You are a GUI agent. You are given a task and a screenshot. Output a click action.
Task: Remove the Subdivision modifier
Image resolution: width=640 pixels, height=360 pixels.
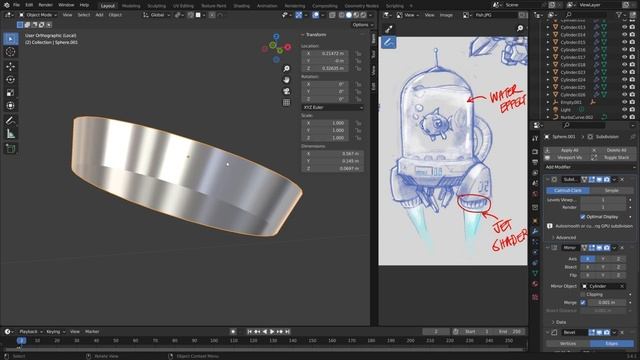click(x=622, y=180)
